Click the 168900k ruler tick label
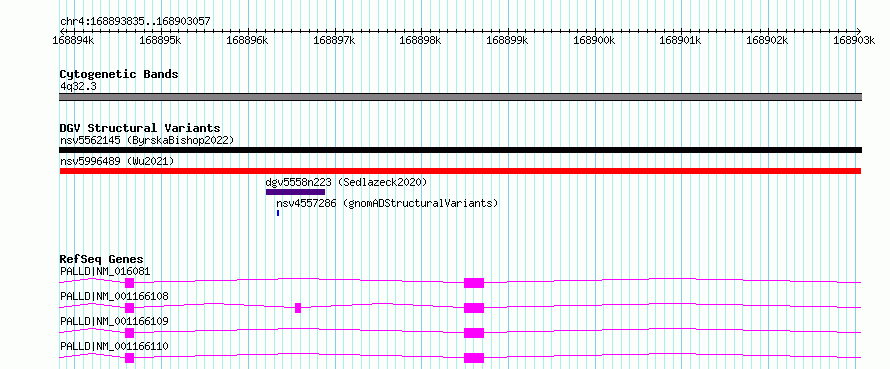Screen dimensions: 890x369 tap(594, 40)
